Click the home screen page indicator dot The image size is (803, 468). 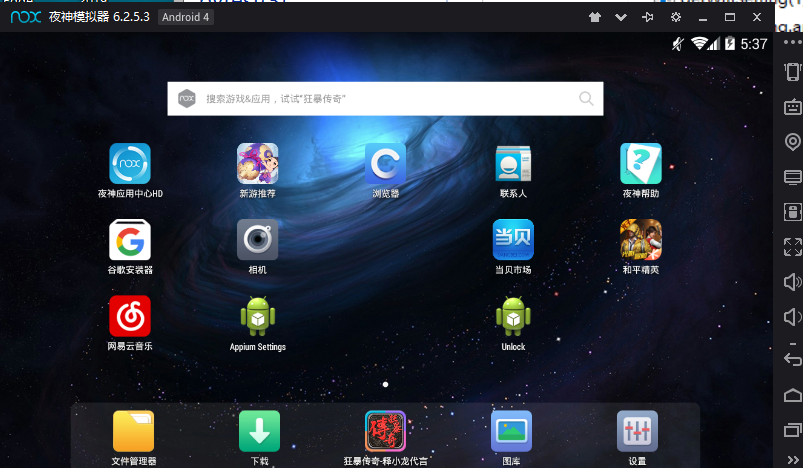pyautogui.click(x=385, y=385)
